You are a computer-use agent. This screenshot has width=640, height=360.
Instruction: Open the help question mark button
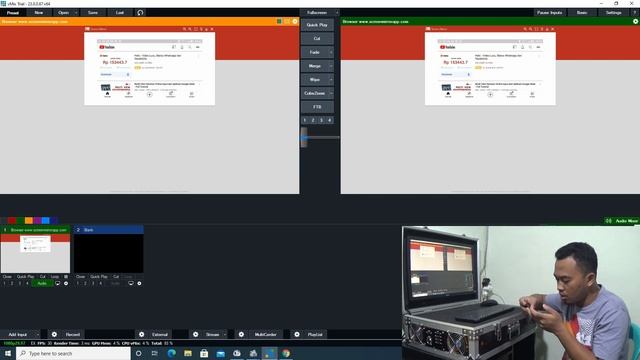pyautogui.click(x=635, y=13)
